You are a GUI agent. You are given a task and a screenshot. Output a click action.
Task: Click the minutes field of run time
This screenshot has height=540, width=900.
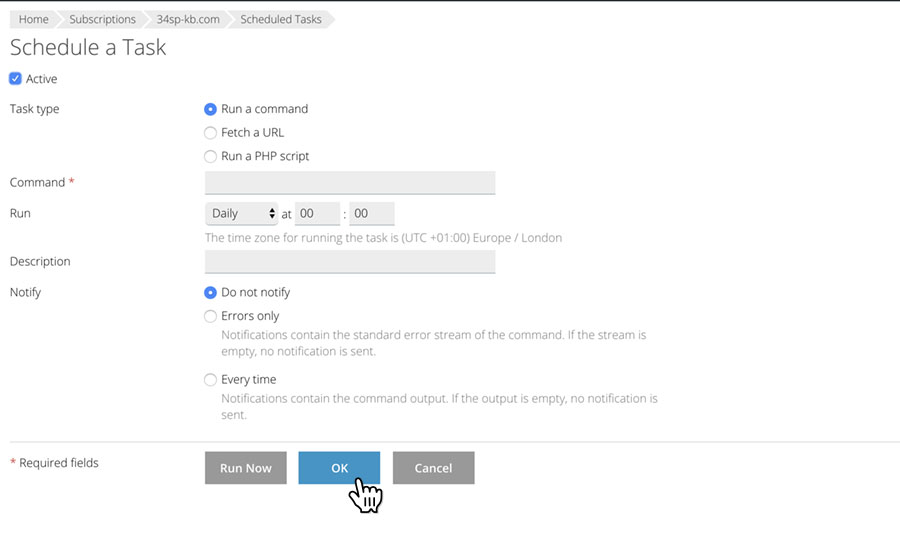[x=372, y=213]
